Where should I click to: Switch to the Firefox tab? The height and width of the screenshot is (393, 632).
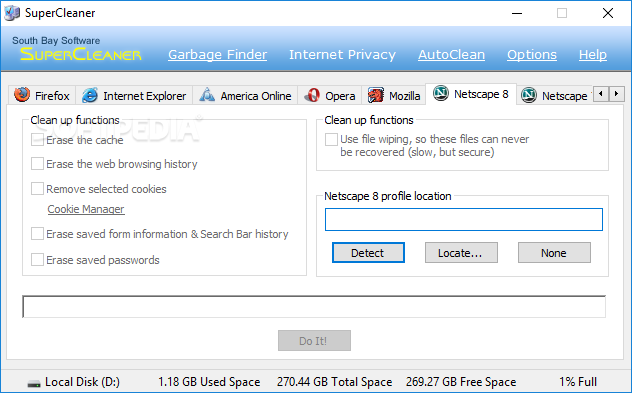42,96
